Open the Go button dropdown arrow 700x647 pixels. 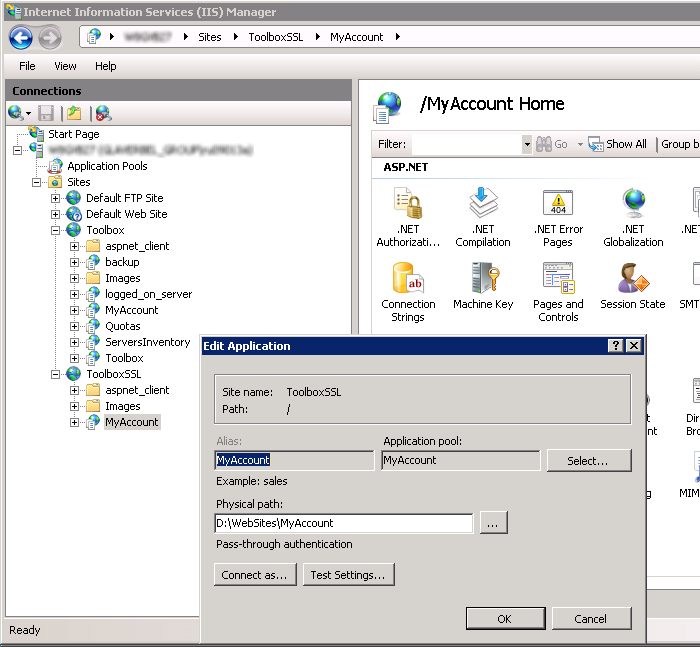580,144
